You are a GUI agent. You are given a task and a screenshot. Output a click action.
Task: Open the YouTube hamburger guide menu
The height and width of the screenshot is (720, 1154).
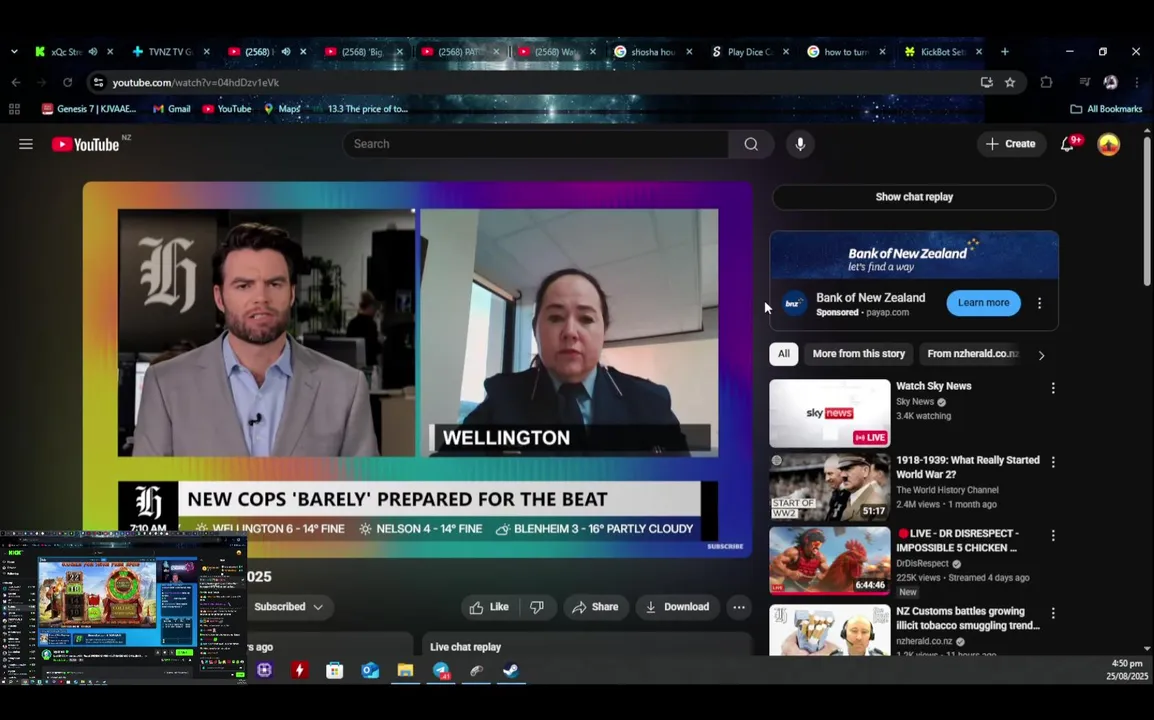pyautogui.click(x=26, y=144)
